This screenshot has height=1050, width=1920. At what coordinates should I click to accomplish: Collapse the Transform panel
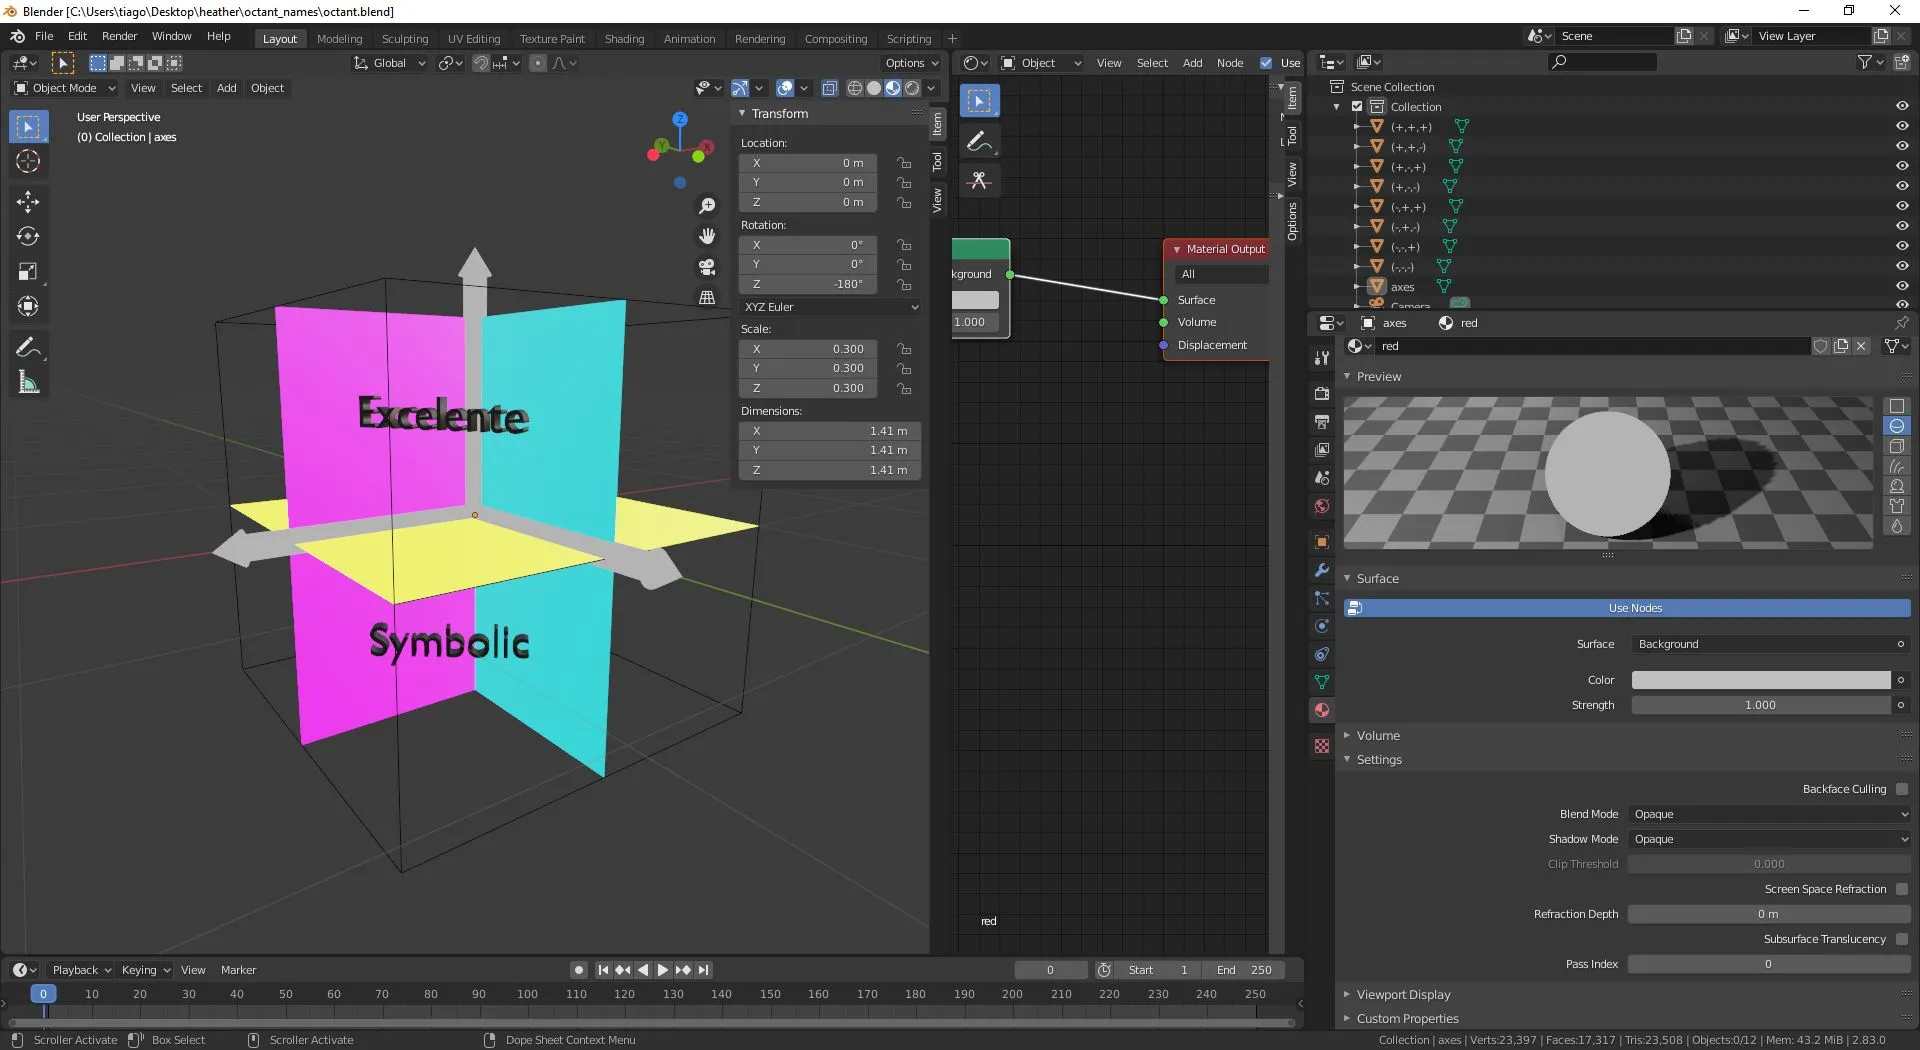[x=779, y=114]
